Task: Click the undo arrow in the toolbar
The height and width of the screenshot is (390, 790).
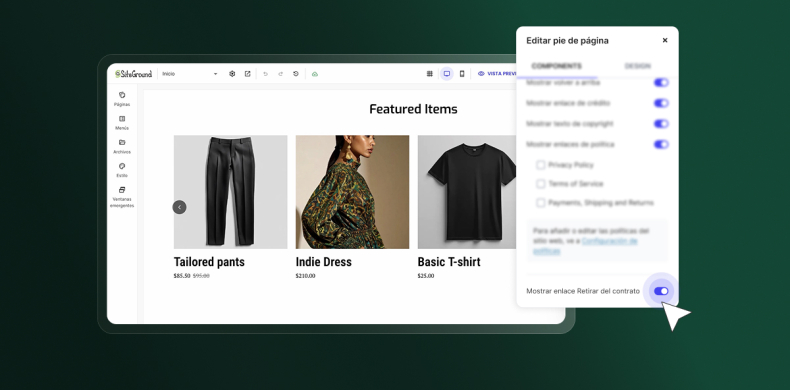Action: [x=266, y=74]
